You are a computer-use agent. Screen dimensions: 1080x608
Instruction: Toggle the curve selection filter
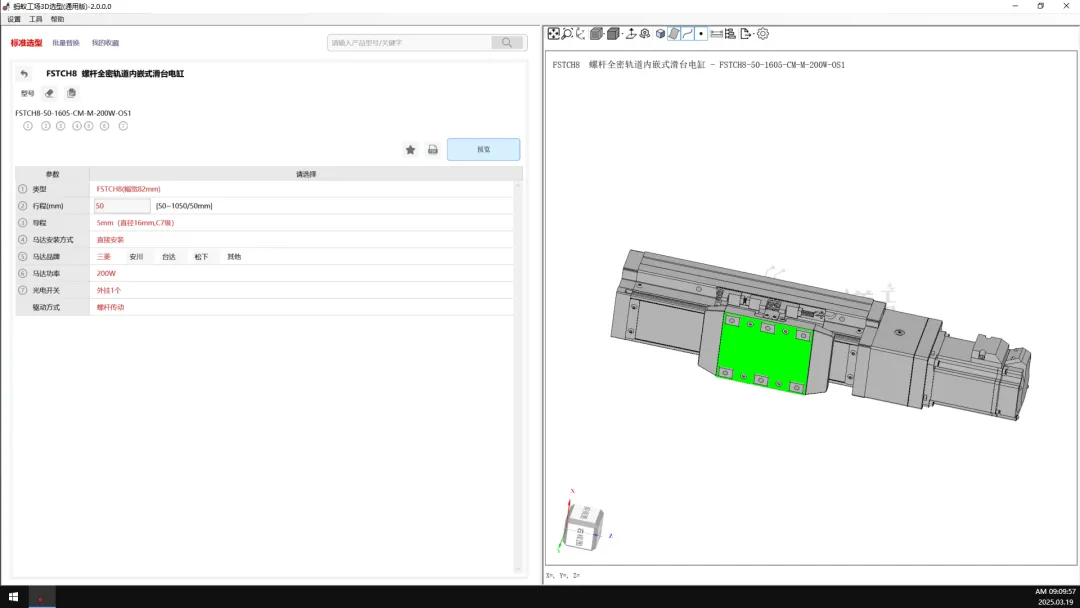[x=687, y=34]
